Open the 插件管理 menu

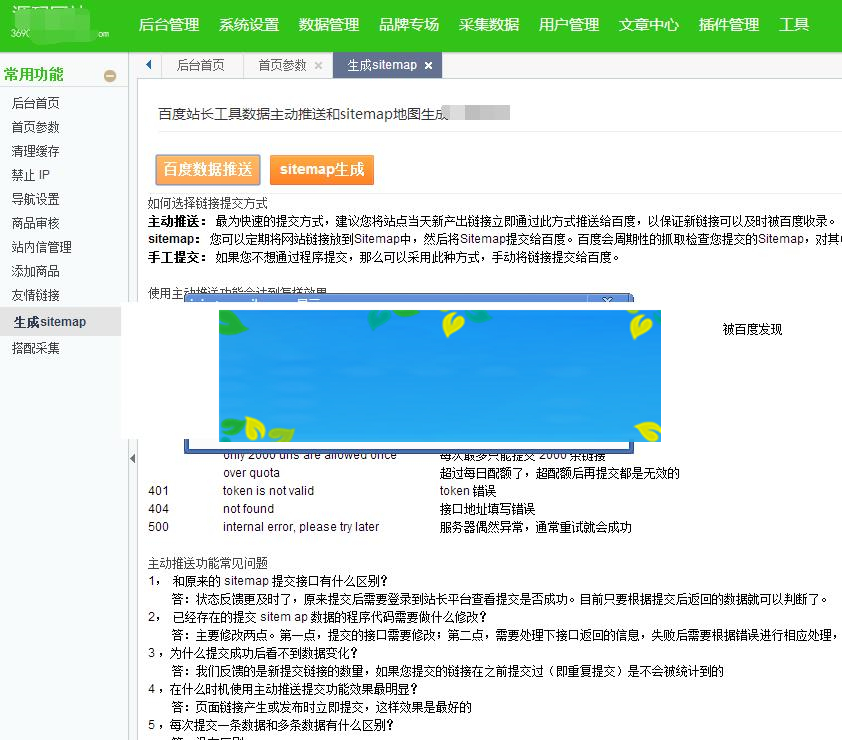[x=729, y=24]
